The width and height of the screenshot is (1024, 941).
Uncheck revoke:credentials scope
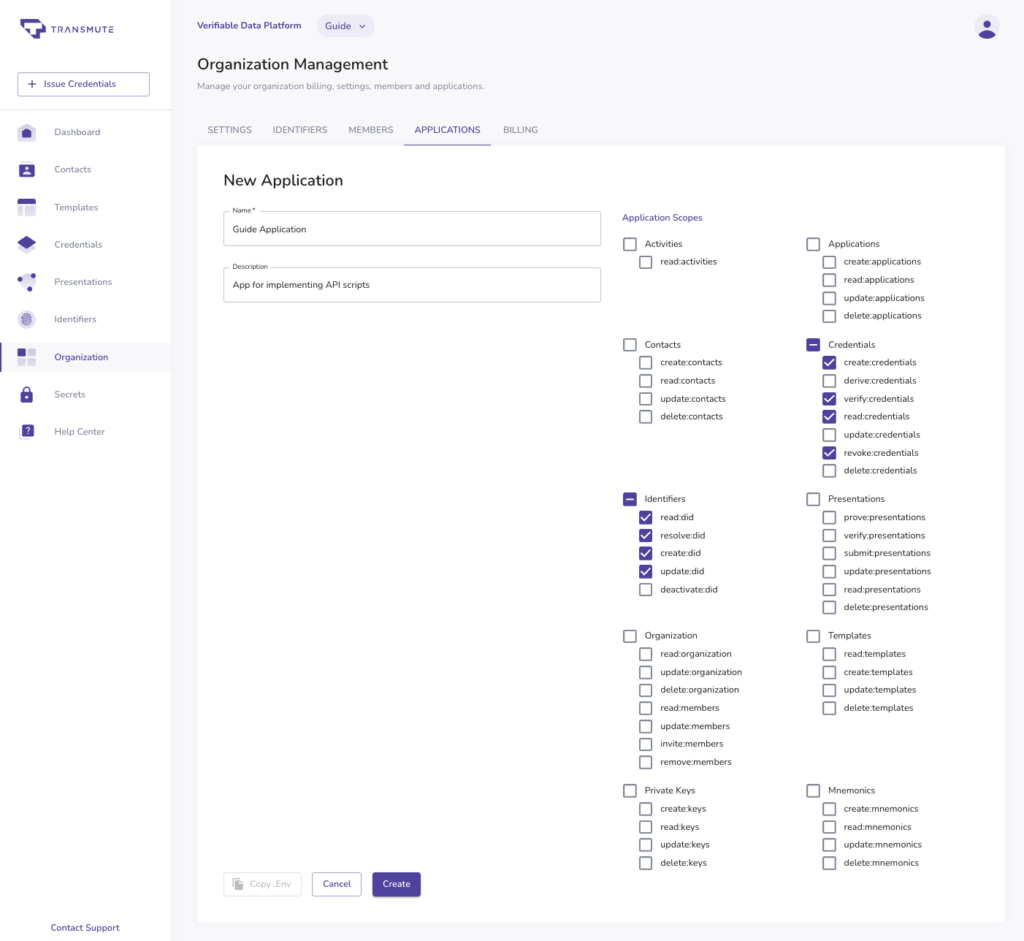pos(829,453)
